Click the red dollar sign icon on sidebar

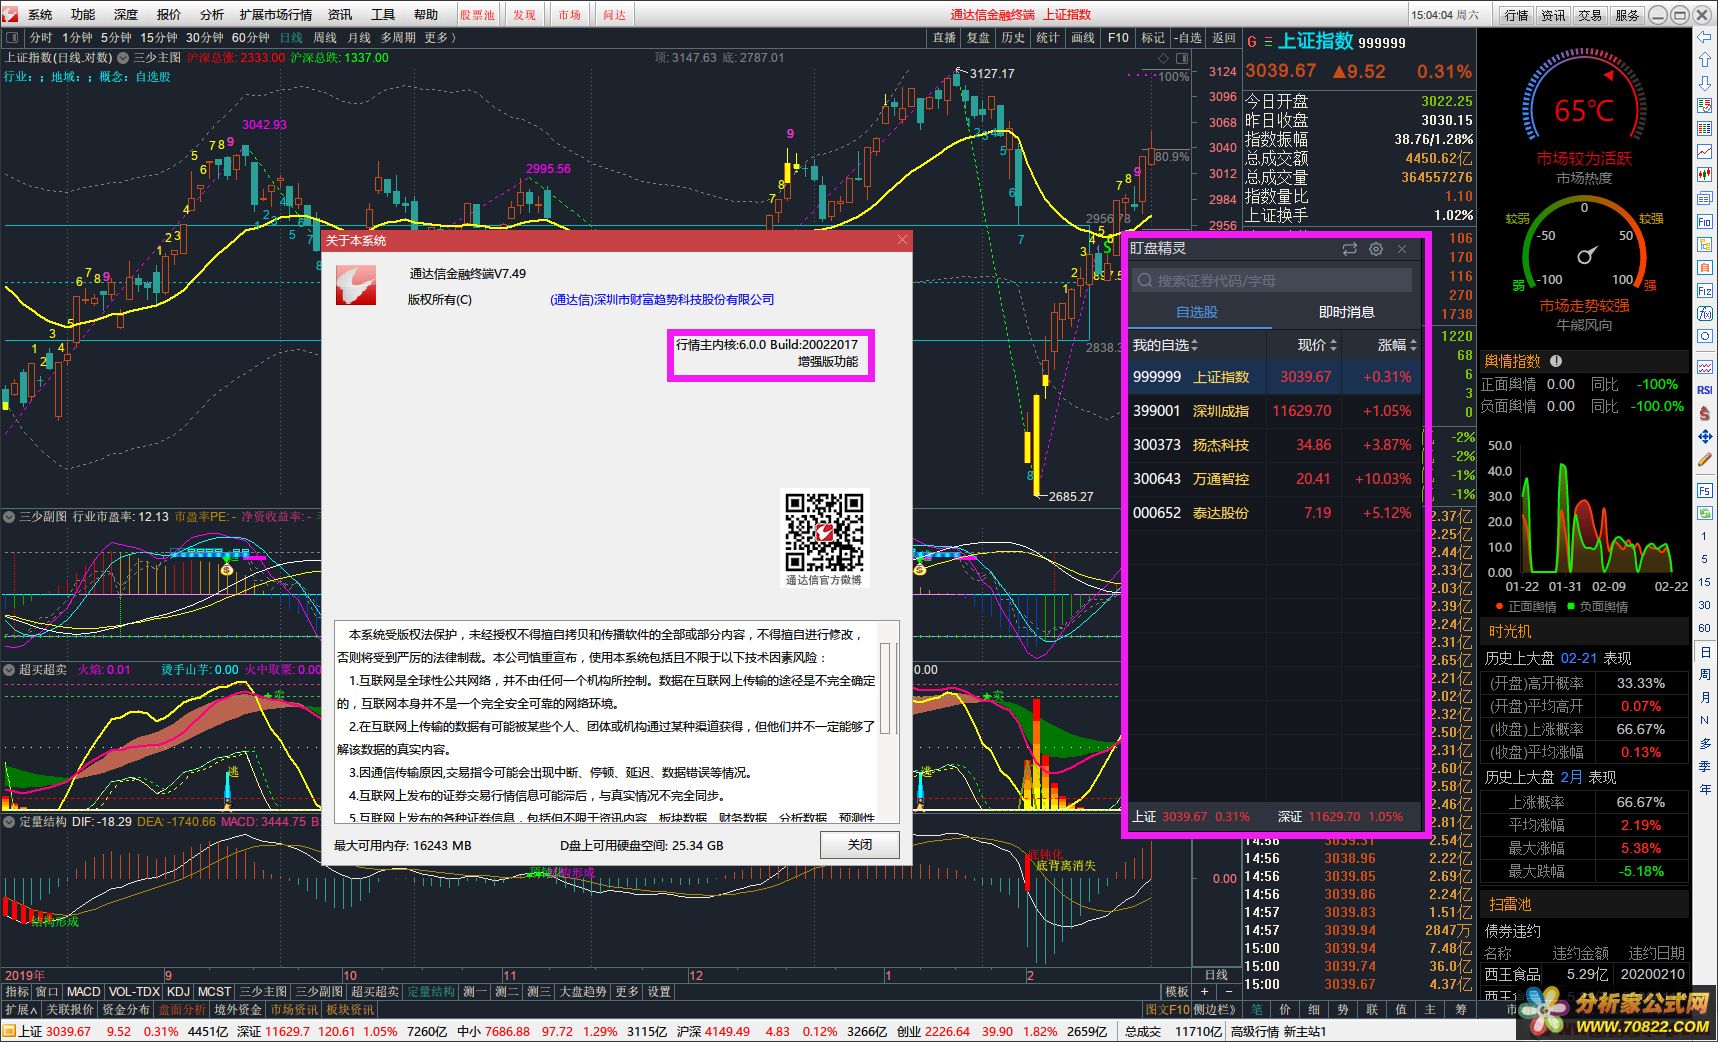[1705, 413]
